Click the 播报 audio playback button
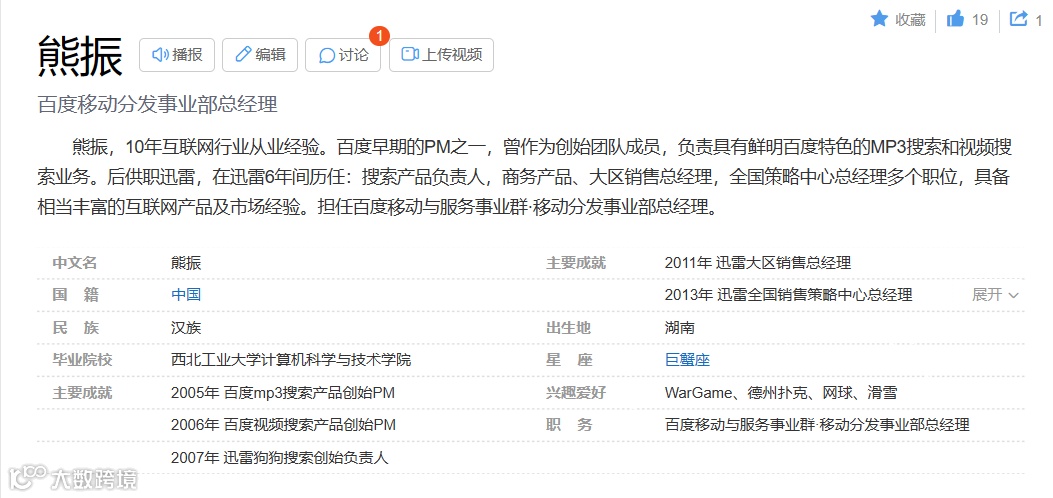The height and width of the screenshot is (498, 1053). (x=177, y=55)
